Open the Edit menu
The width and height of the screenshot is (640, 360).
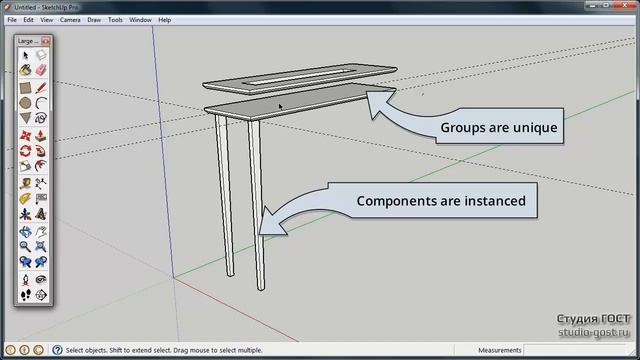[x=28, y=20]
